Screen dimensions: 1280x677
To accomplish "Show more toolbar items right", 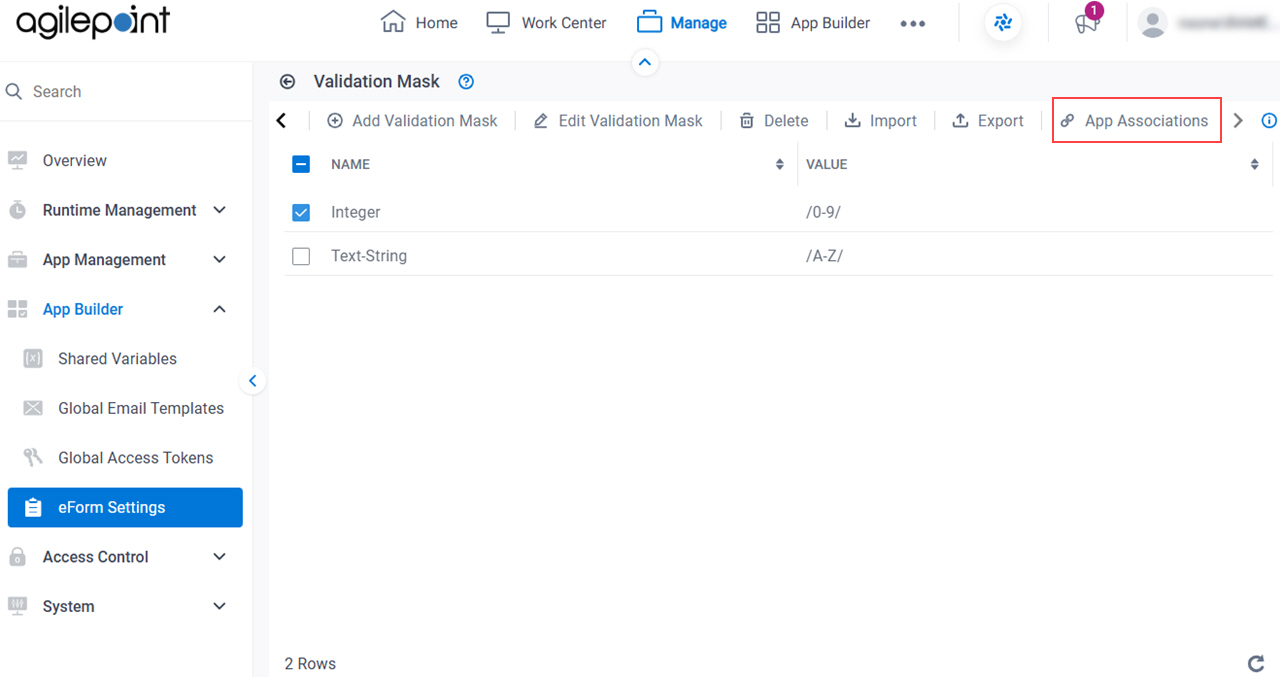I will pos(1238,121).
